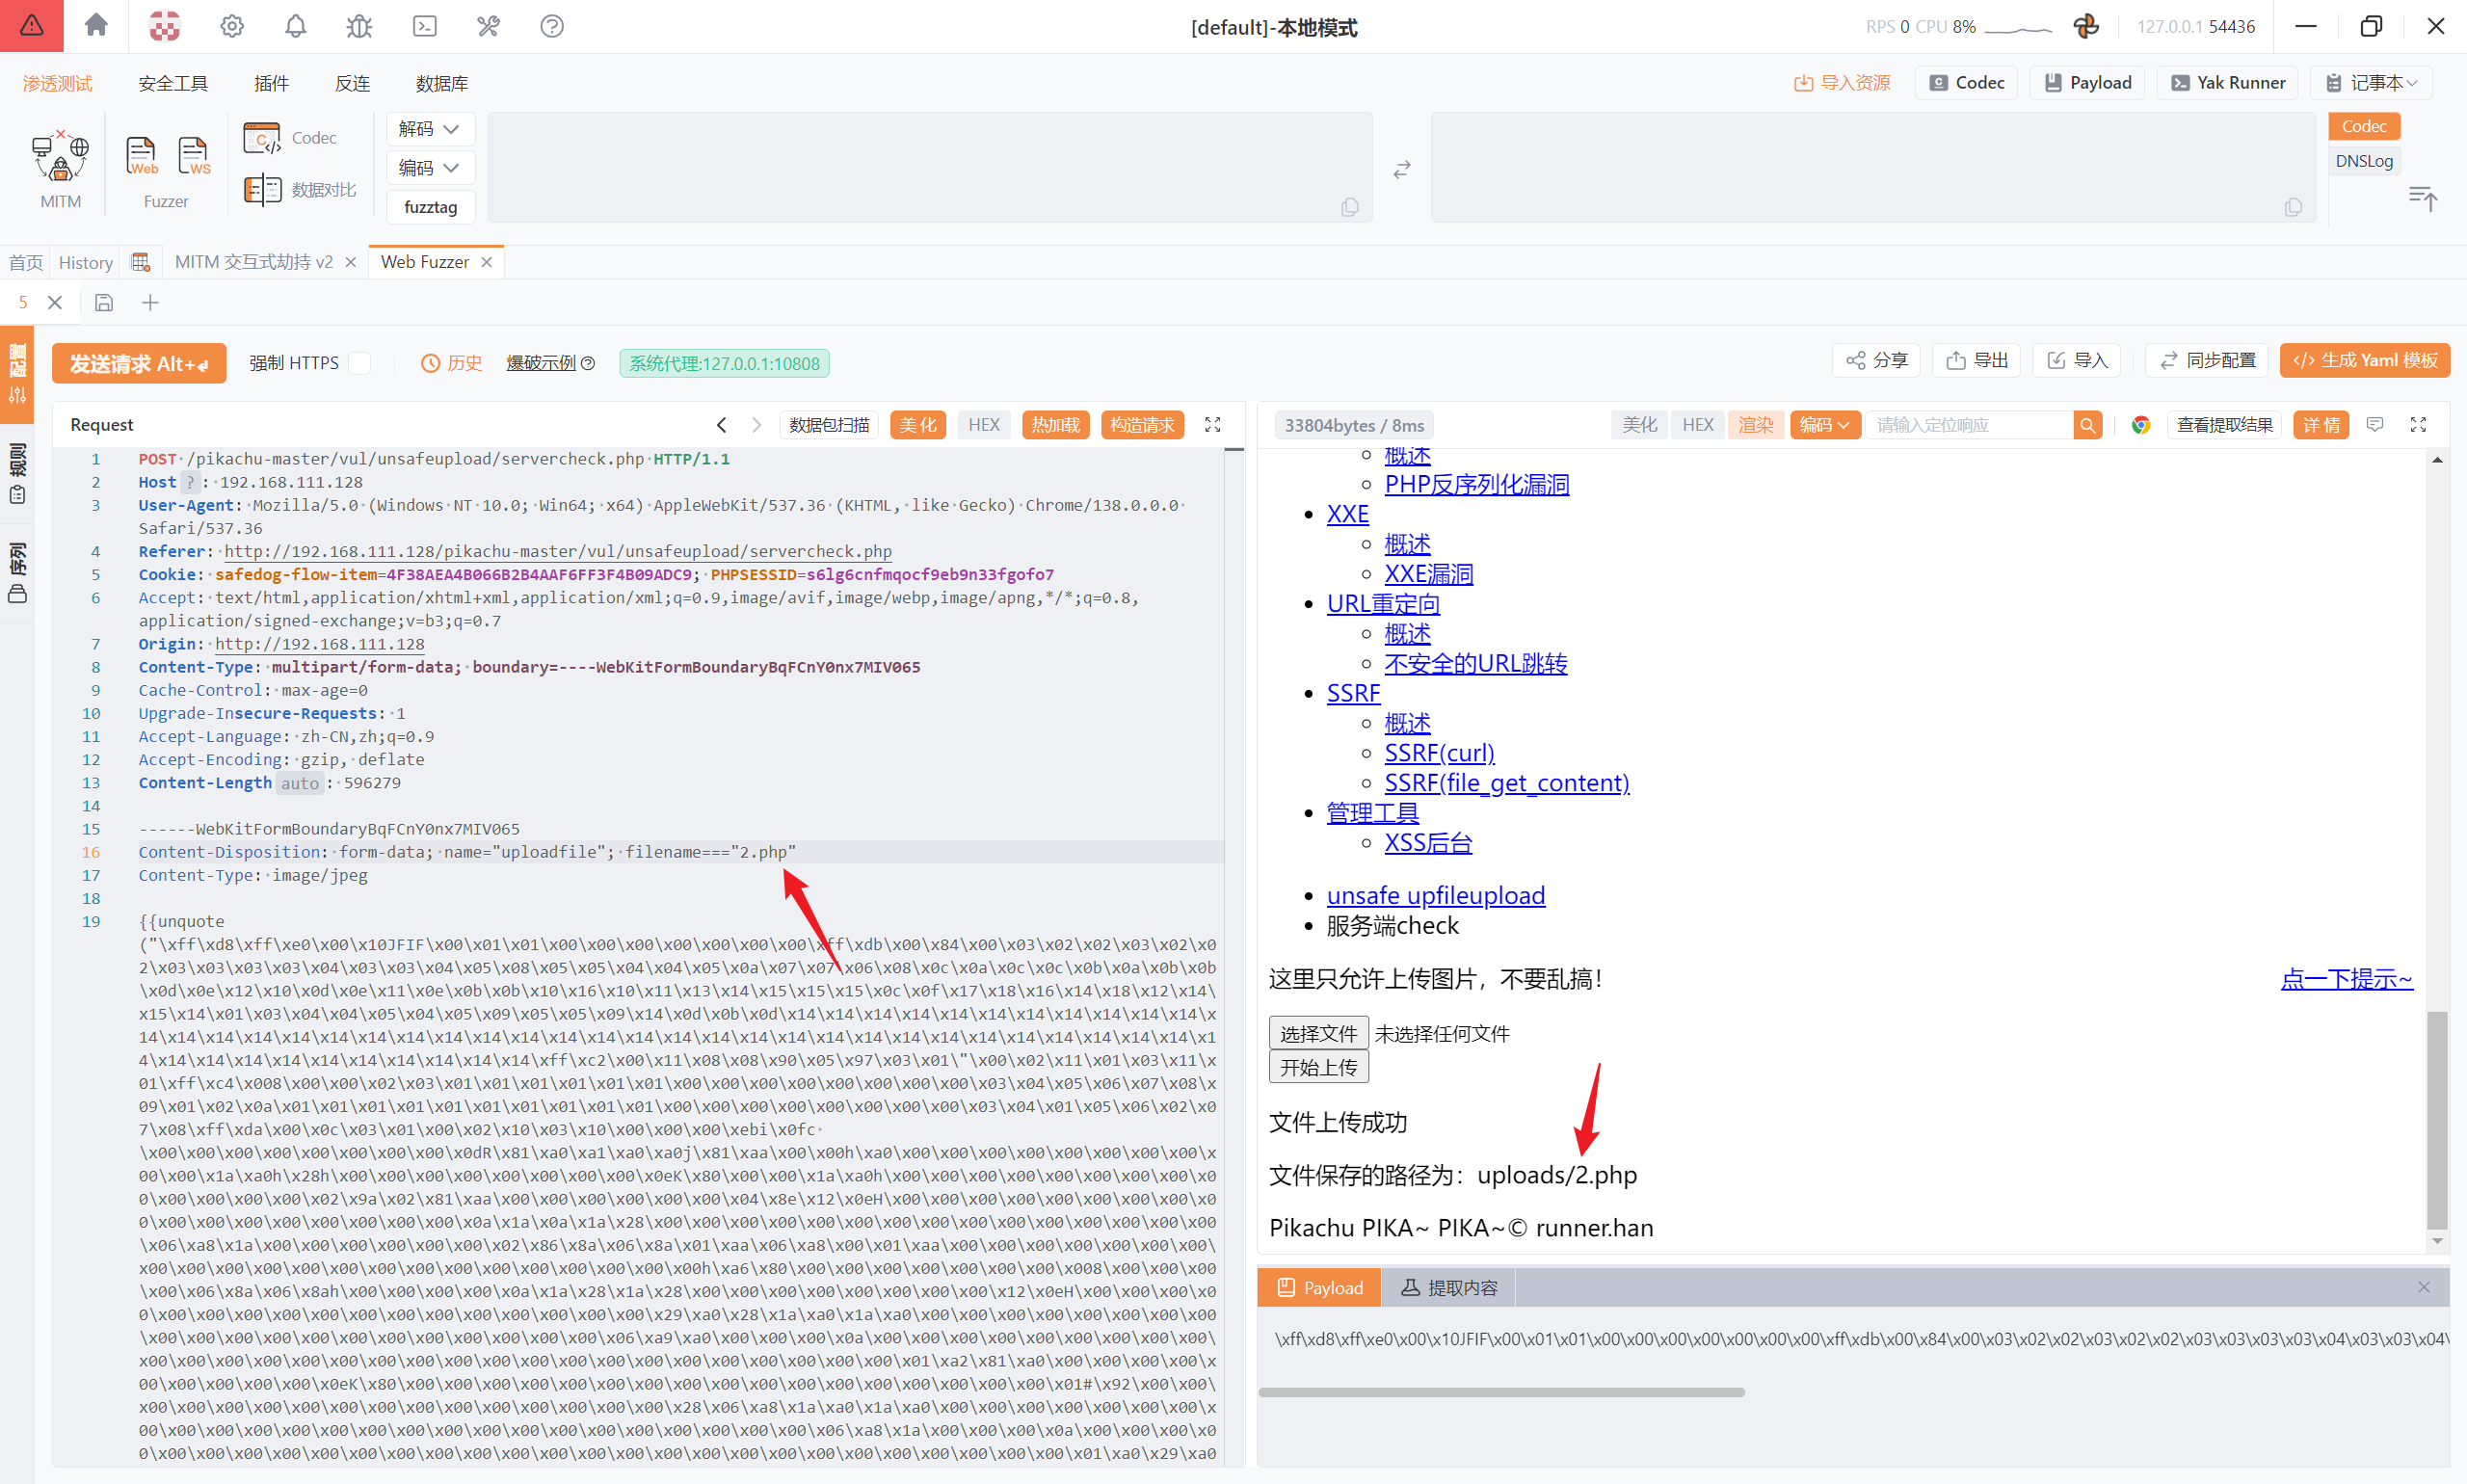The height and width of the screenshot is (1484, 2467).
Task: Open the MITM hijack tool icon
Action: pyautogui.click(x=60, y=158)
